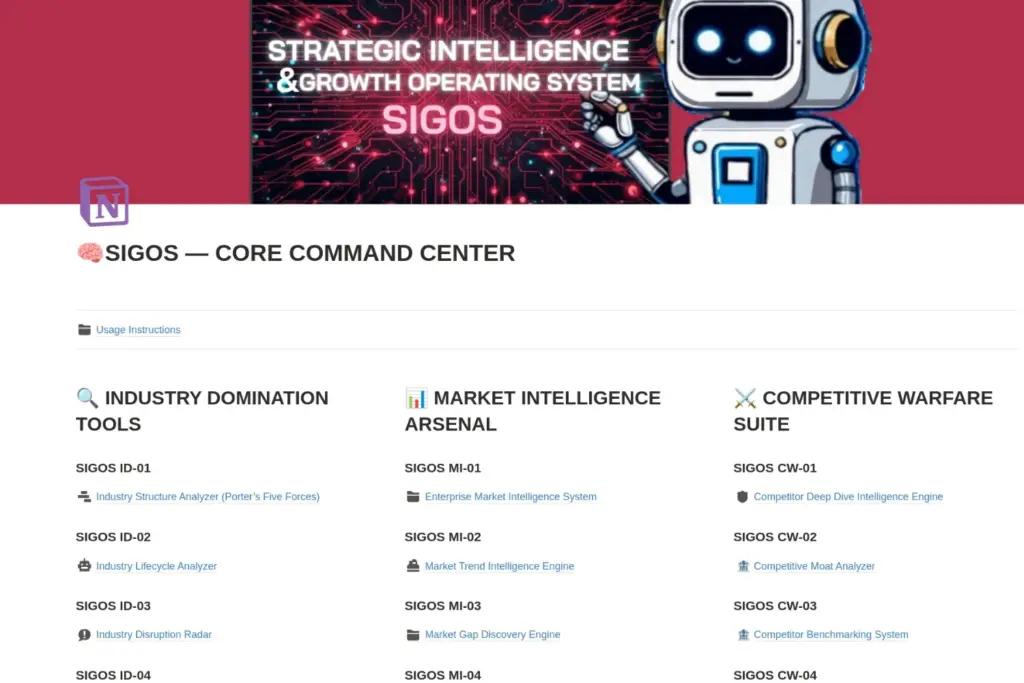This screenshot has height=683, width=1024.
Task: Open Industry Structure Analyzer (Porter's Five Forces)
Action: [x=208, y=496]
